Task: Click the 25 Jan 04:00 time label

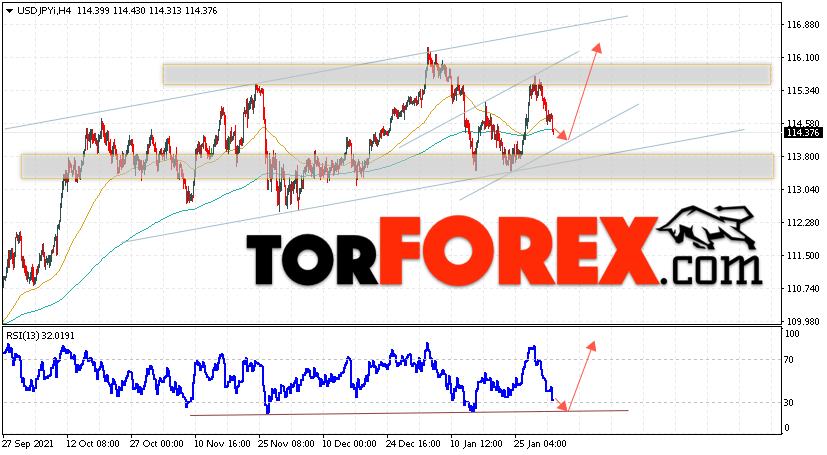Action: (541, 444)
